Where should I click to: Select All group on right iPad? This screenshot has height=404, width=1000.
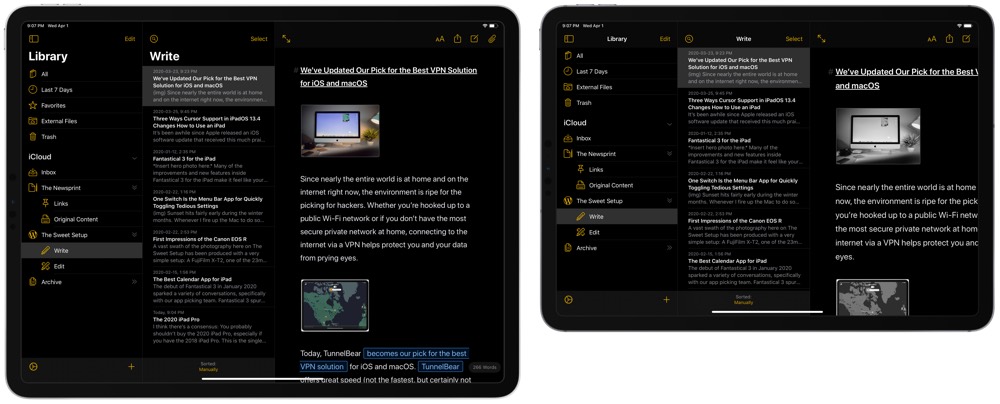[x=617, y=56]
